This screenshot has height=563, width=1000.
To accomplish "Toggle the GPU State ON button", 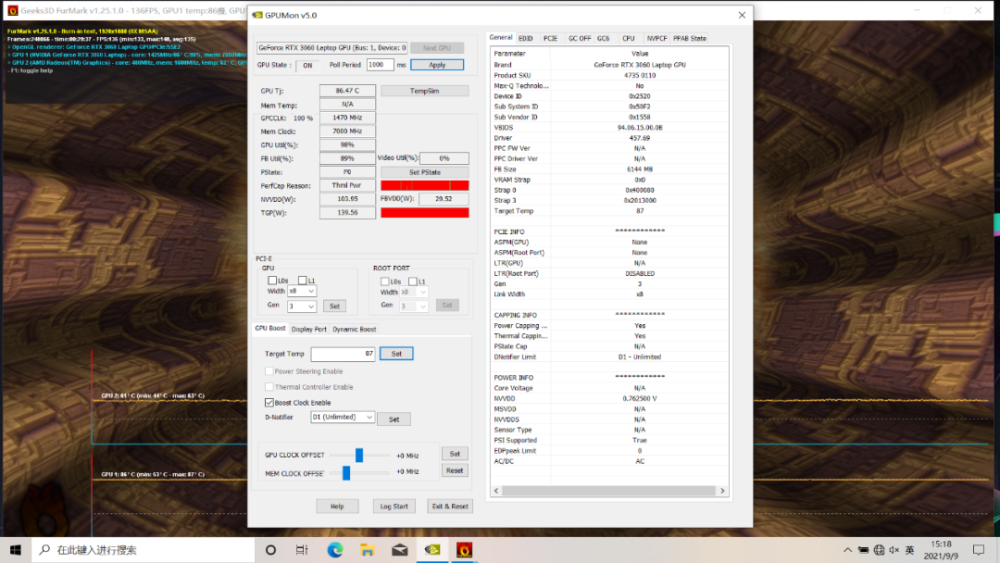I will pos(307,65).
